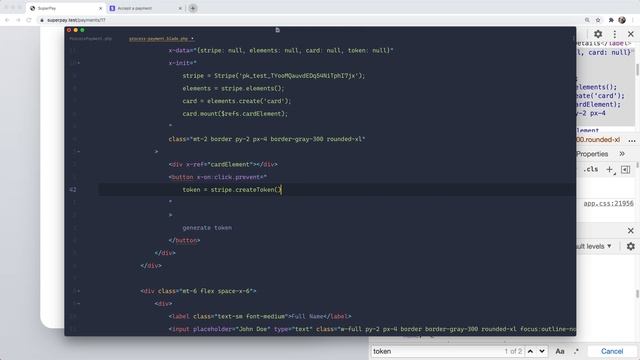Image resolution: width=640 pixels, height=360 pixels.
Task: Toggle regex option in DevTools search
Action: pos(576,351)
